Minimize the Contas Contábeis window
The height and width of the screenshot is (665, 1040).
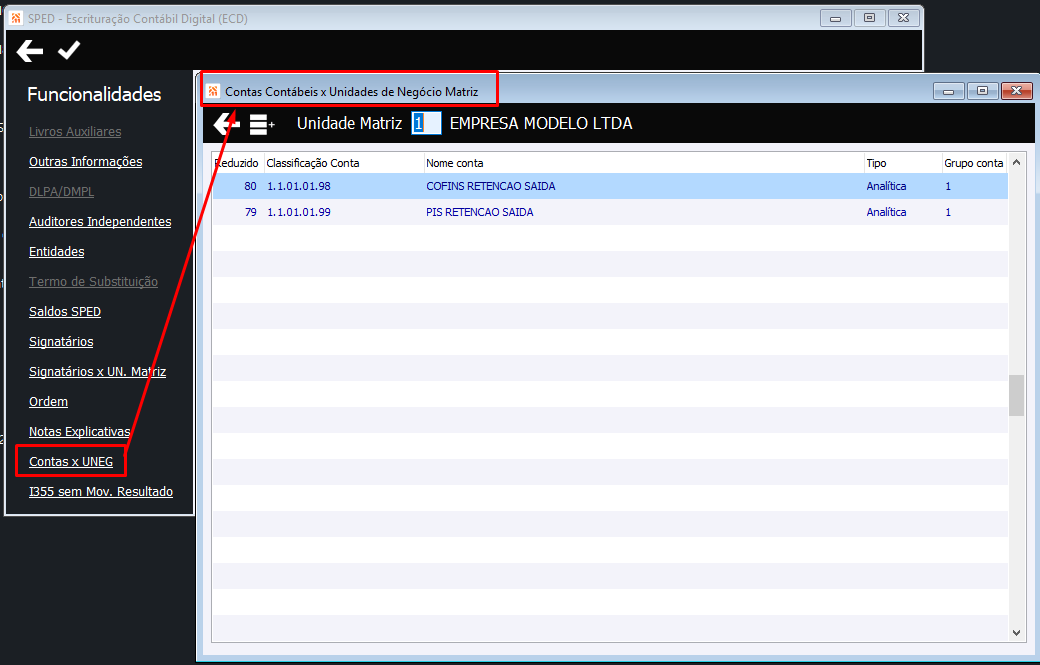948,91
